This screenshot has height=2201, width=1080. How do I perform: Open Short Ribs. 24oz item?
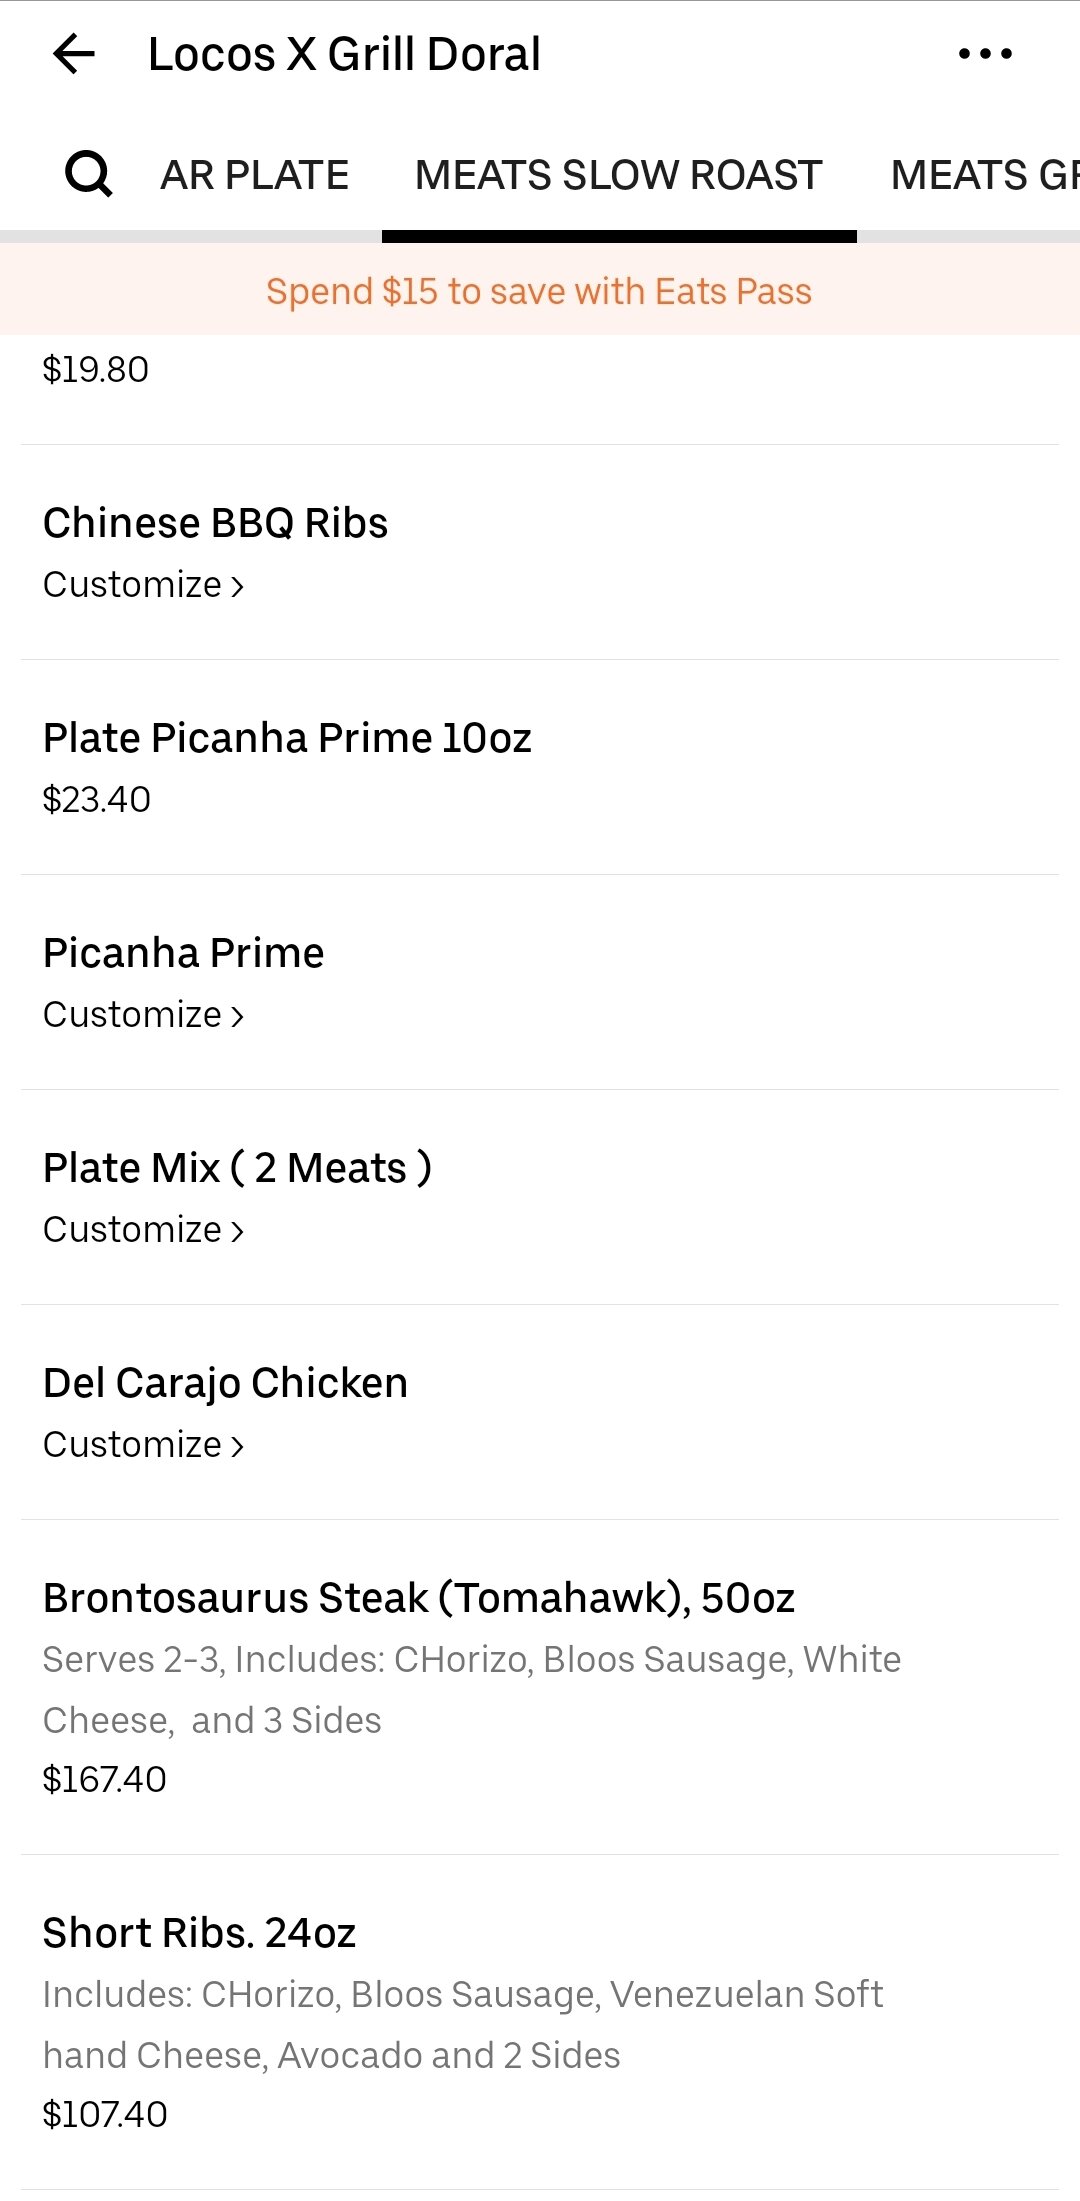[x=199, y=1933]
